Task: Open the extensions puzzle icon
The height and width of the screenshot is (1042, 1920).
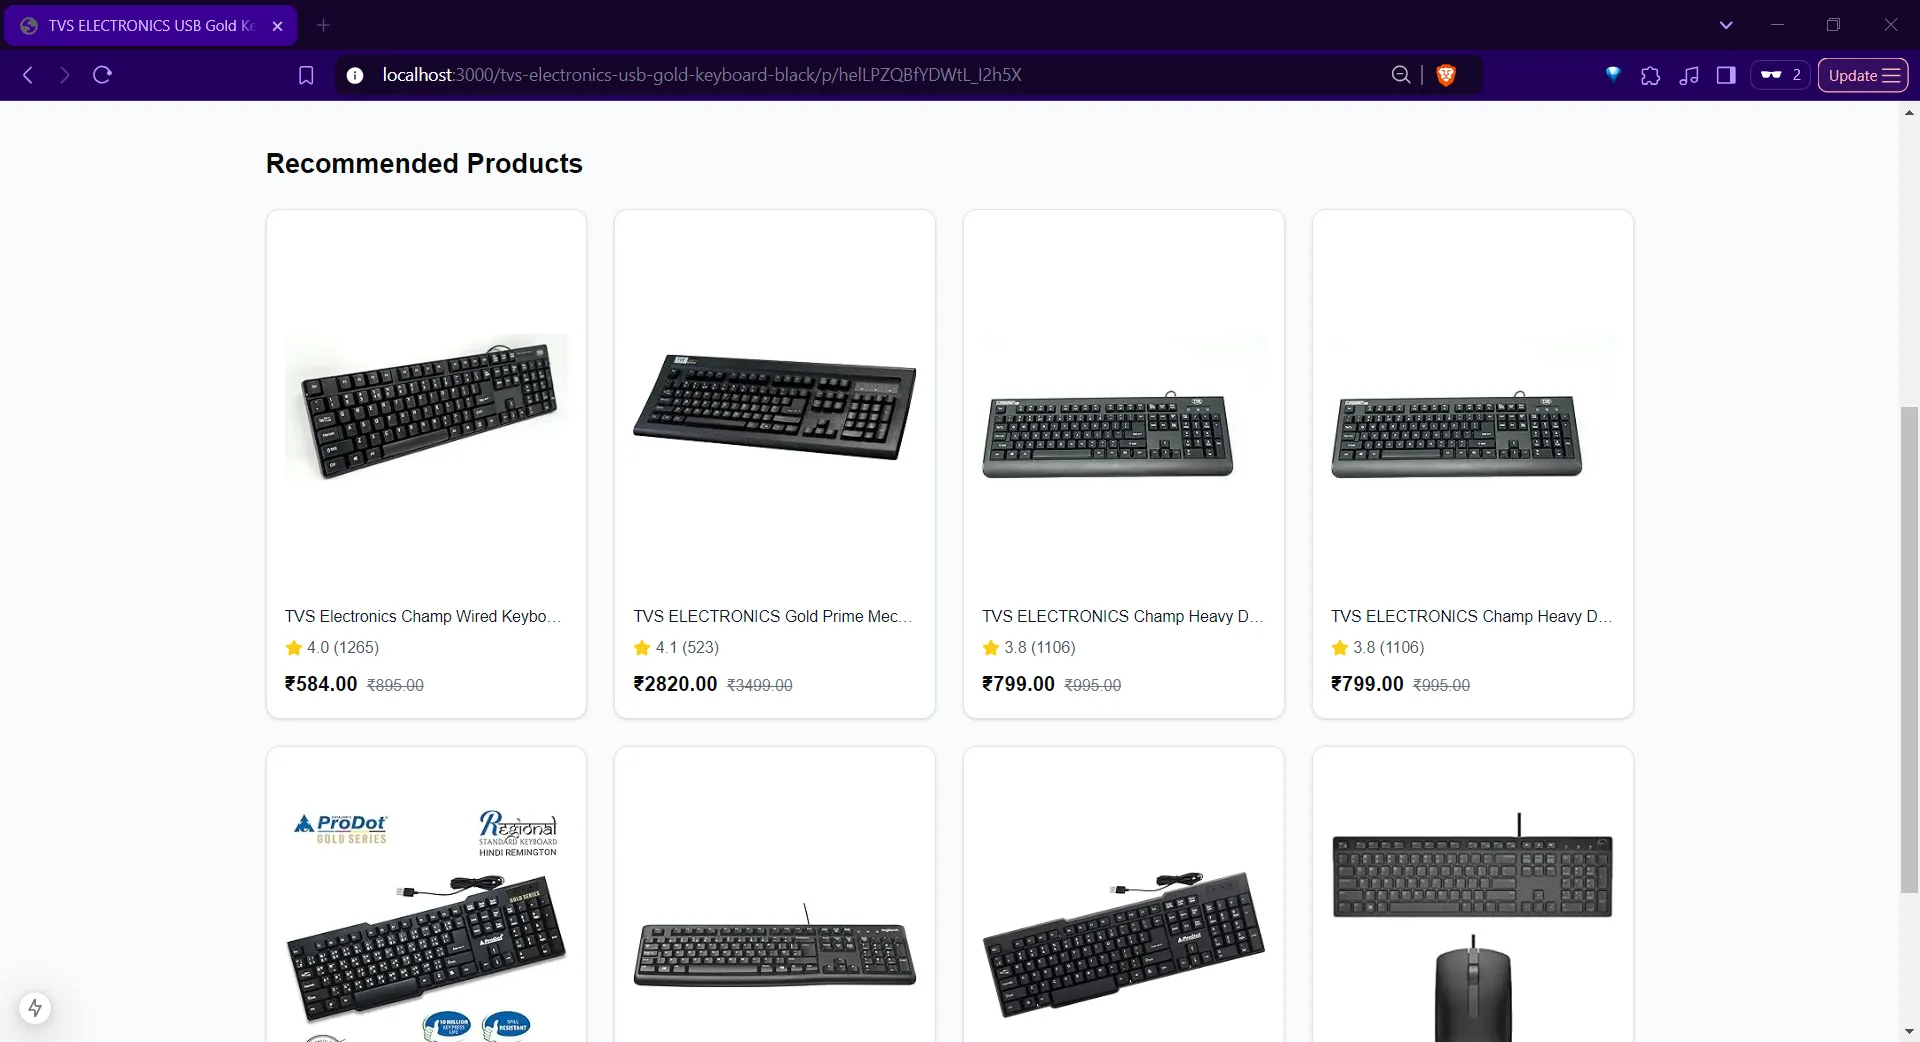Action: 1651,75
